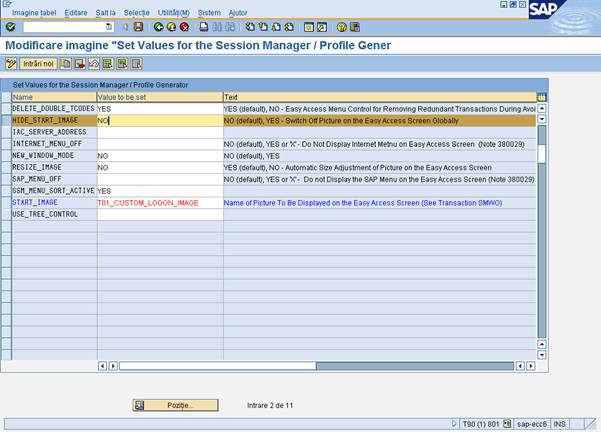Collapse the command field with the small arrow
The width and height of the screenshot is (601, 432).
tap(125, 27)
